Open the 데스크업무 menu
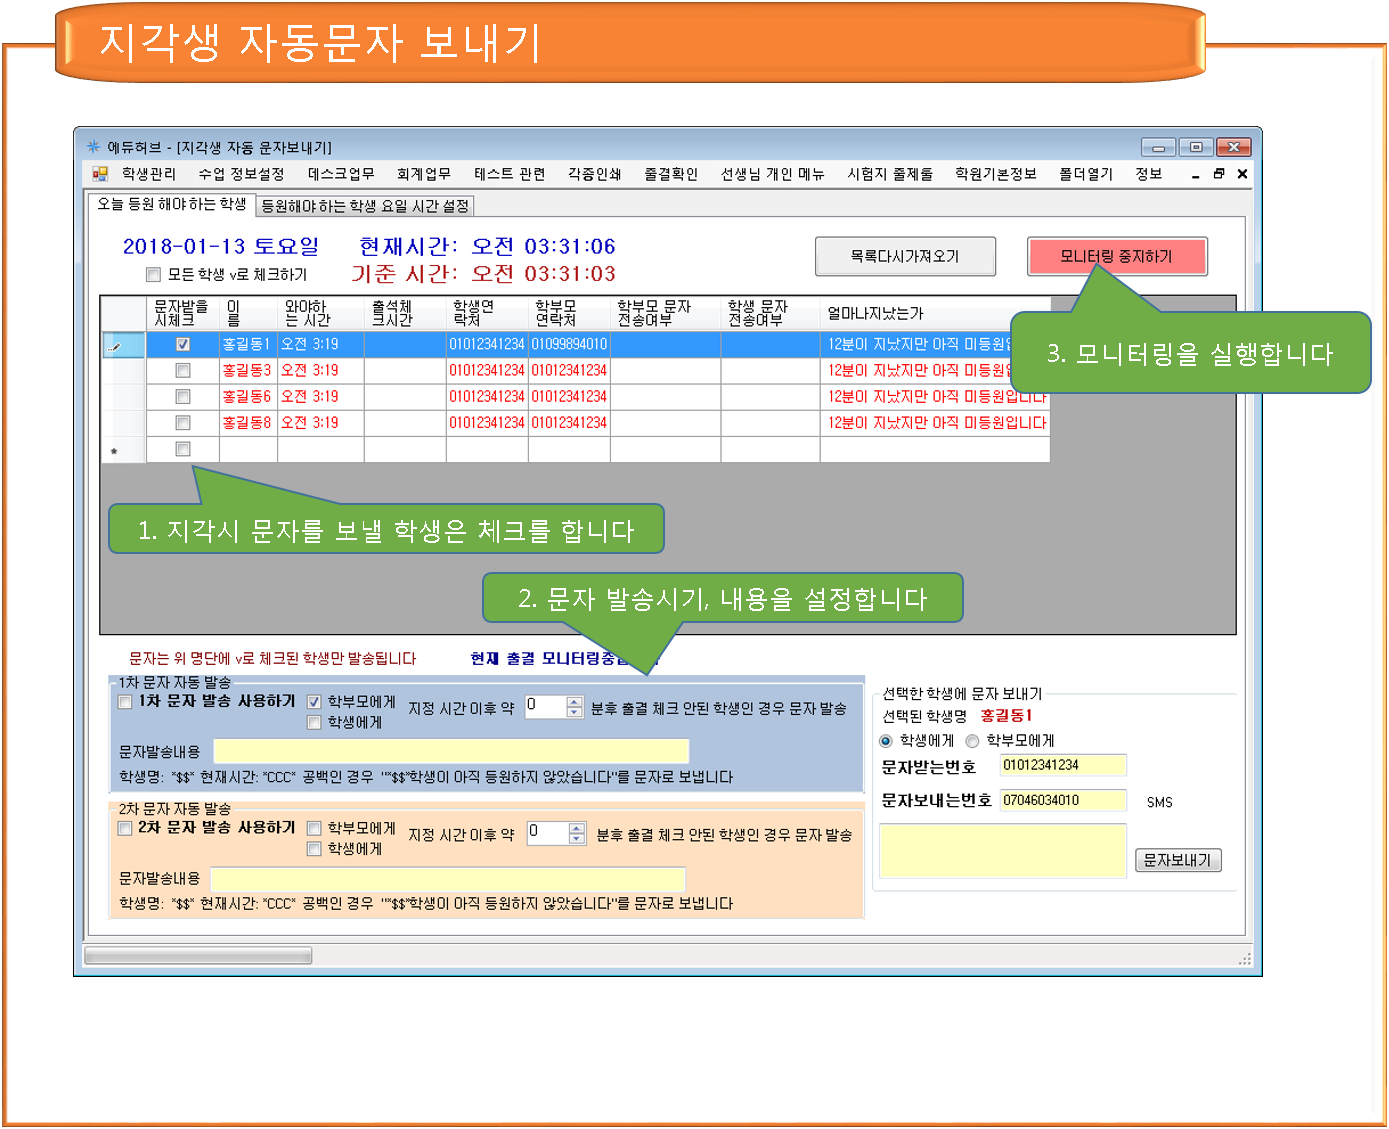This screenshot has height=1129, width=1389. pyautogui.click(x=341, y=174)
